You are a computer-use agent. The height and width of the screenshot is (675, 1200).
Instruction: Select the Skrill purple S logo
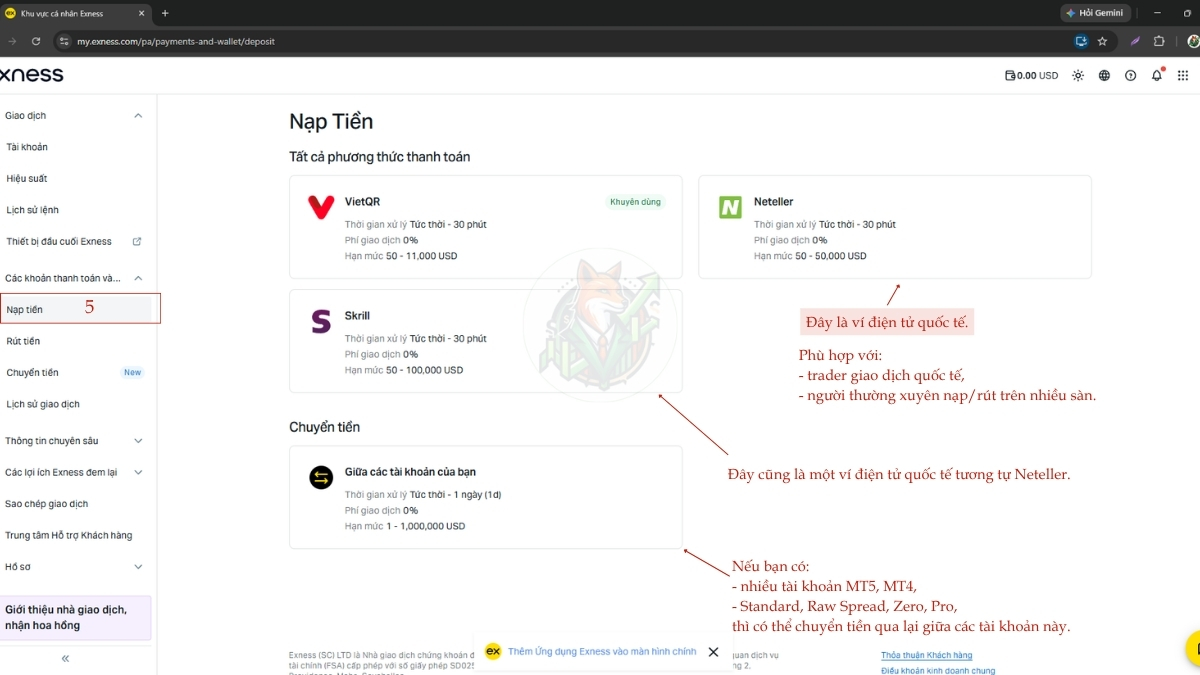click(321, 321)
